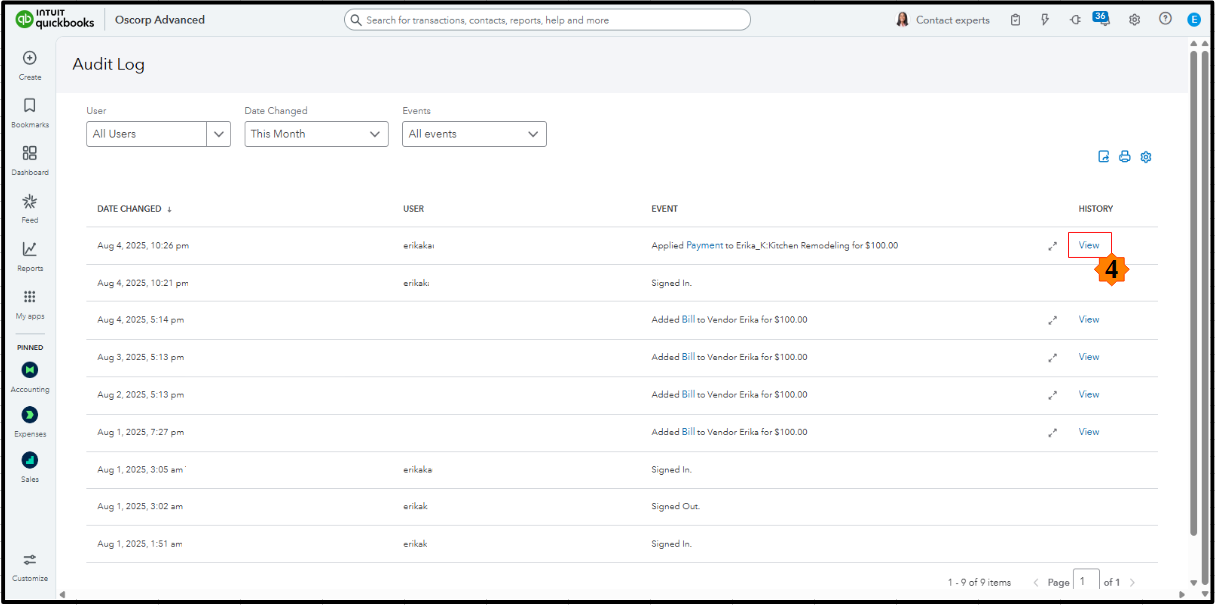Click the Create plus icon in sidebar
Screen dimensions: 1215x605
click(30, 59)
